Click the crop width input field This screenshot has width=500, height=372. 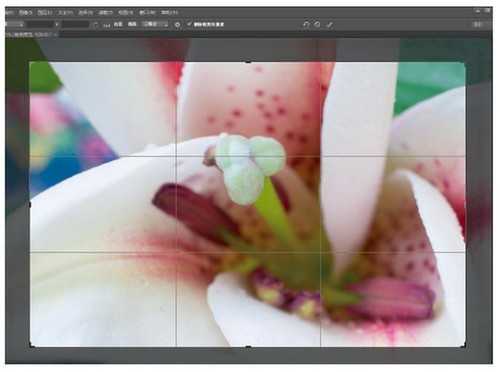coord(40,24)
